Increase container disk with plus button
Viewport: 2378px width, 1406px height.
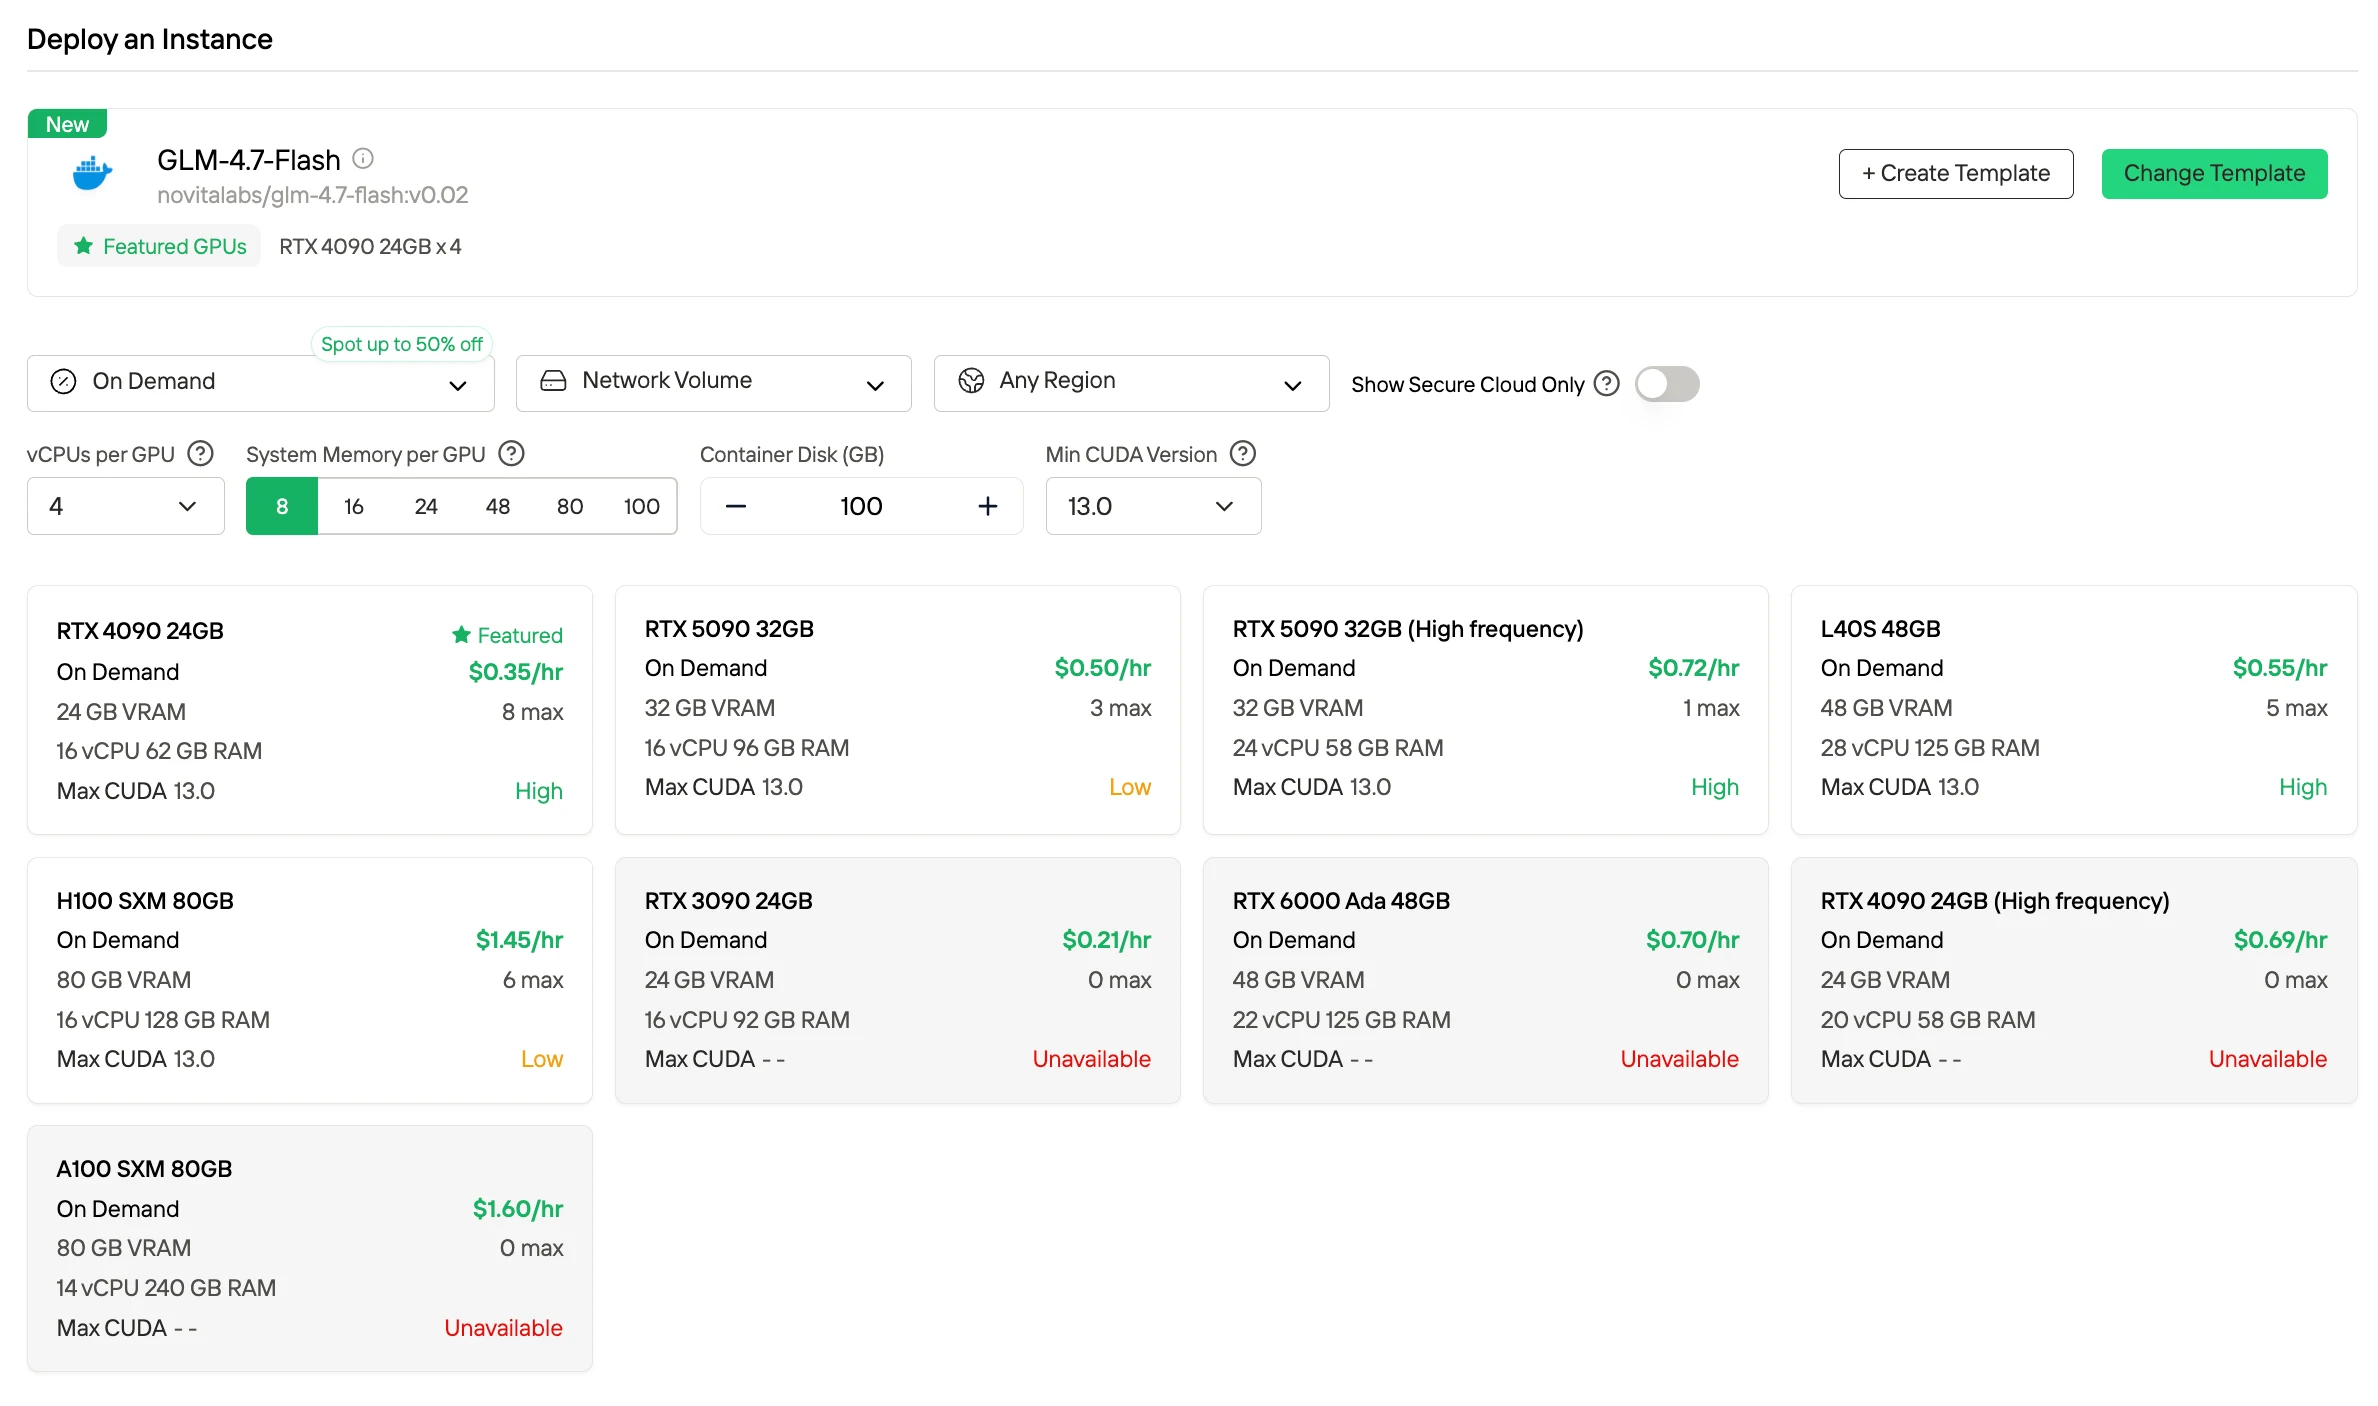tap(988, 506)
